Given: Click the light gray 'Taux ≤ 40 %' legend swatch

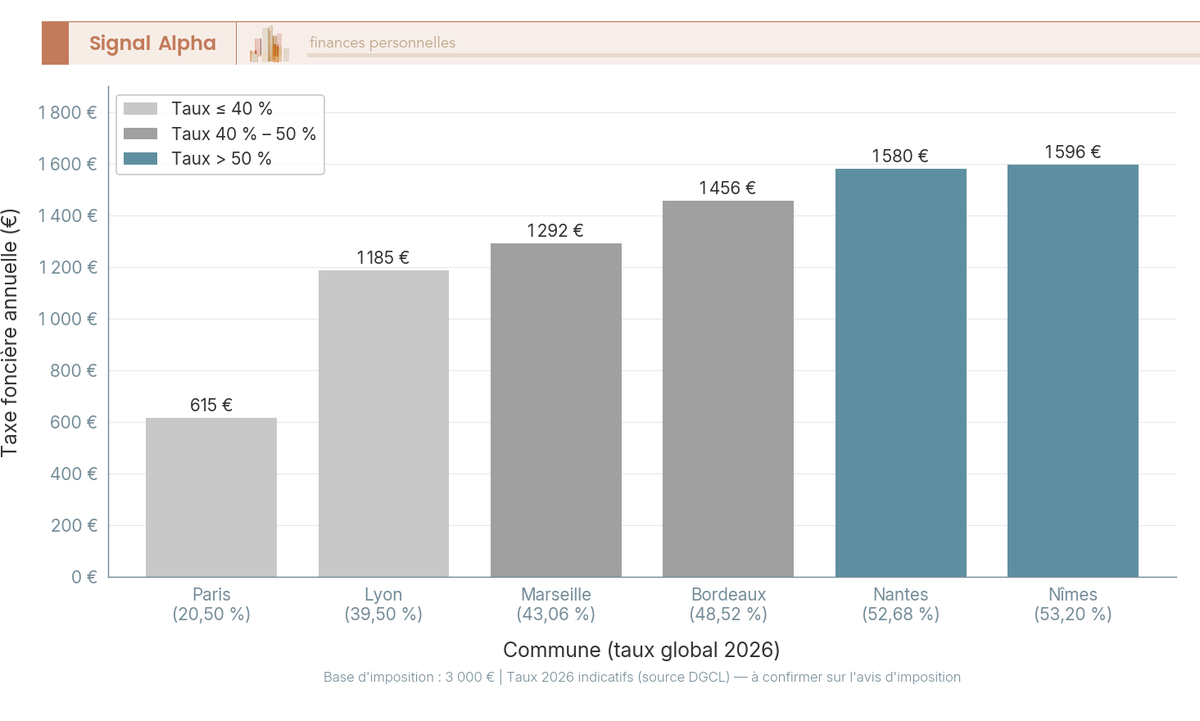Looking at the screenshot, I should coord(141,109).
